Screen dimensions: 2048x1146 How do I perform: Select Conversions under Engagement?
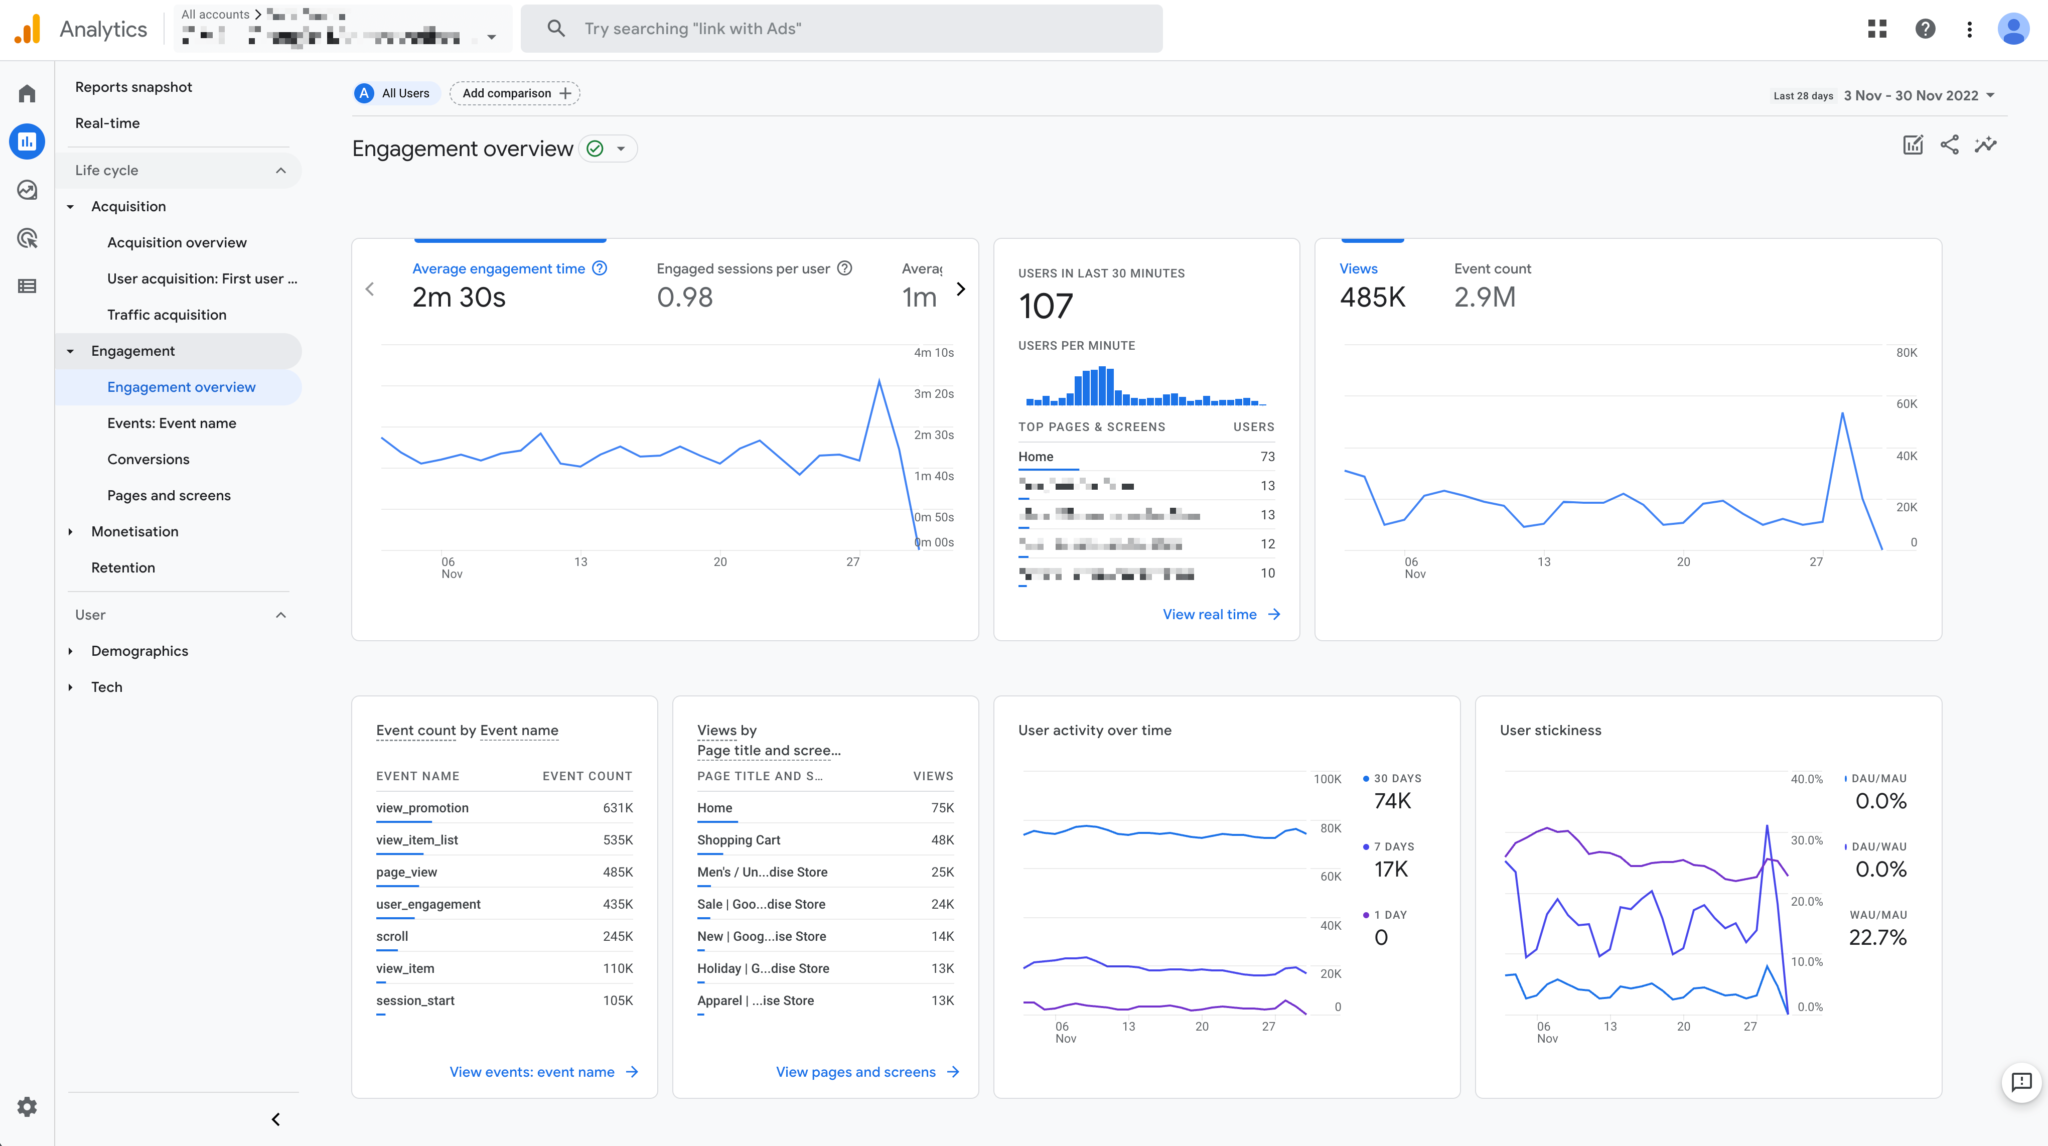point(148,459)
